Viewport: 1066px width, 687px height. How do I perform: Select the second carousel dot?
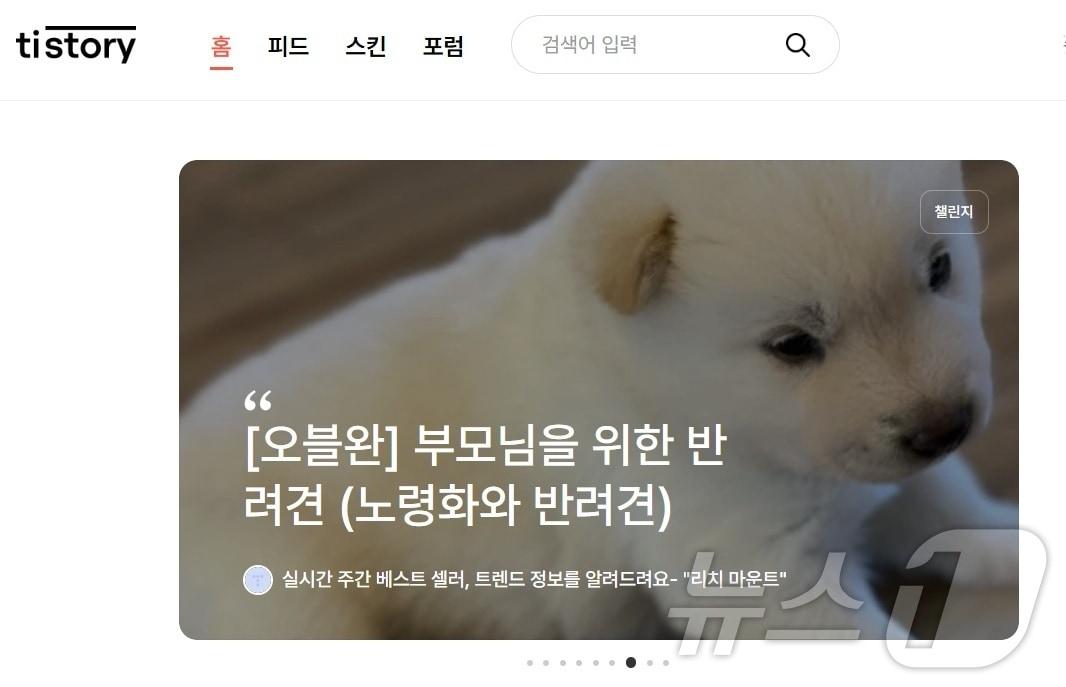pos(547,663)
